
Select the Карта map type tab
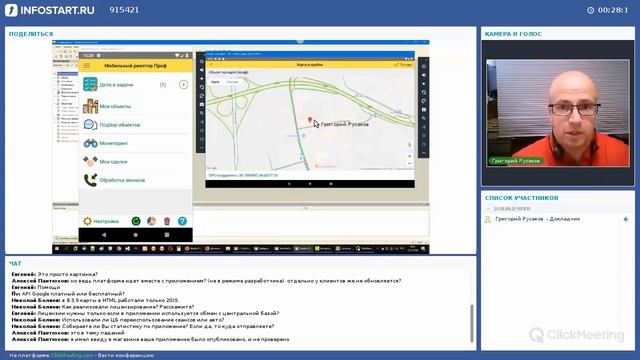[x=215, y=82]
